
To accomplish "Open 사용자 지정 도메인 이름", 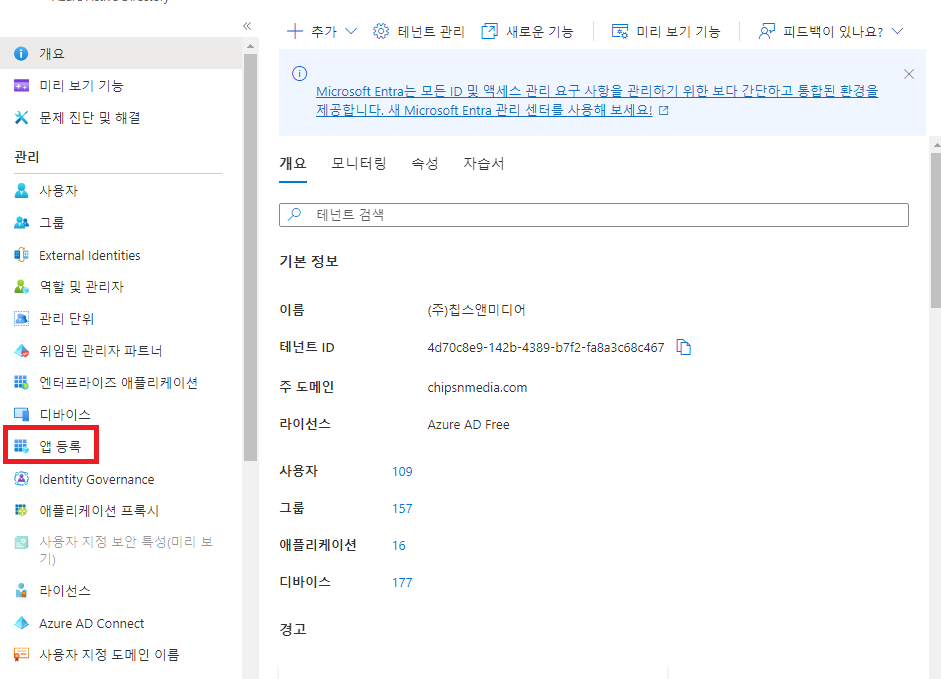I will (109, 654).
